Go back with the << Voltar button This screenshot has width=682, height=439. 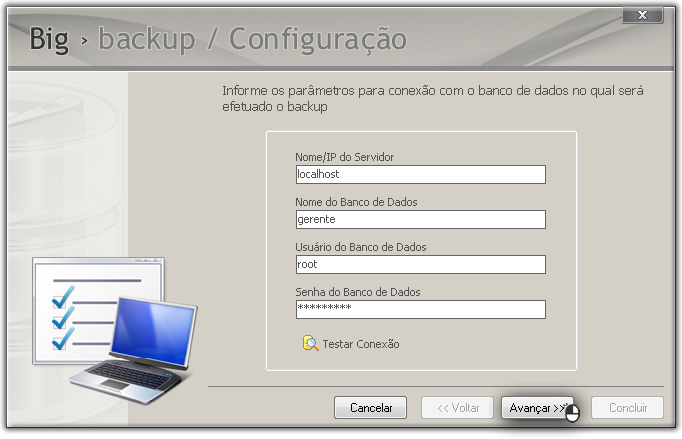(458, 408)
